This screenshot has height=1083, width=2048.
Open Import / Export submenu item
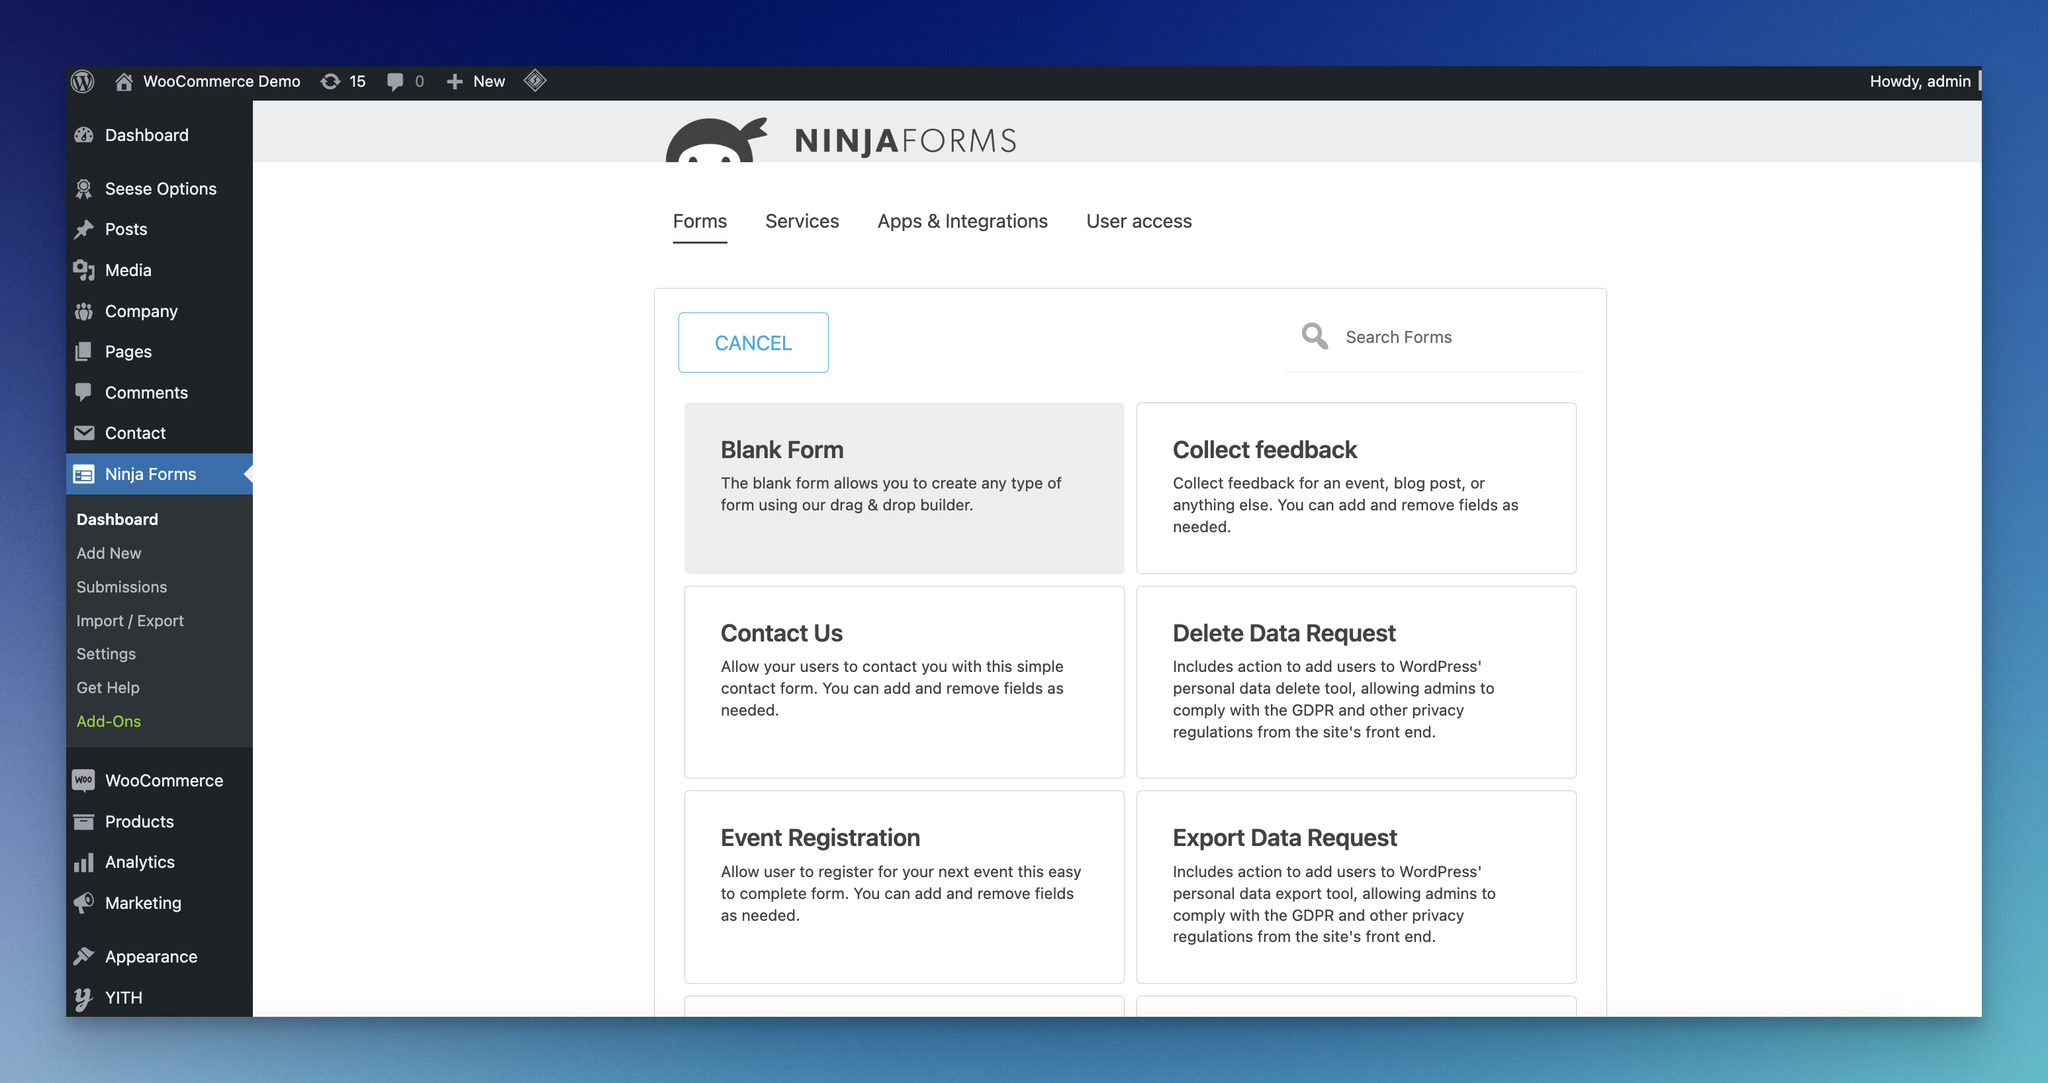(130, 621)
